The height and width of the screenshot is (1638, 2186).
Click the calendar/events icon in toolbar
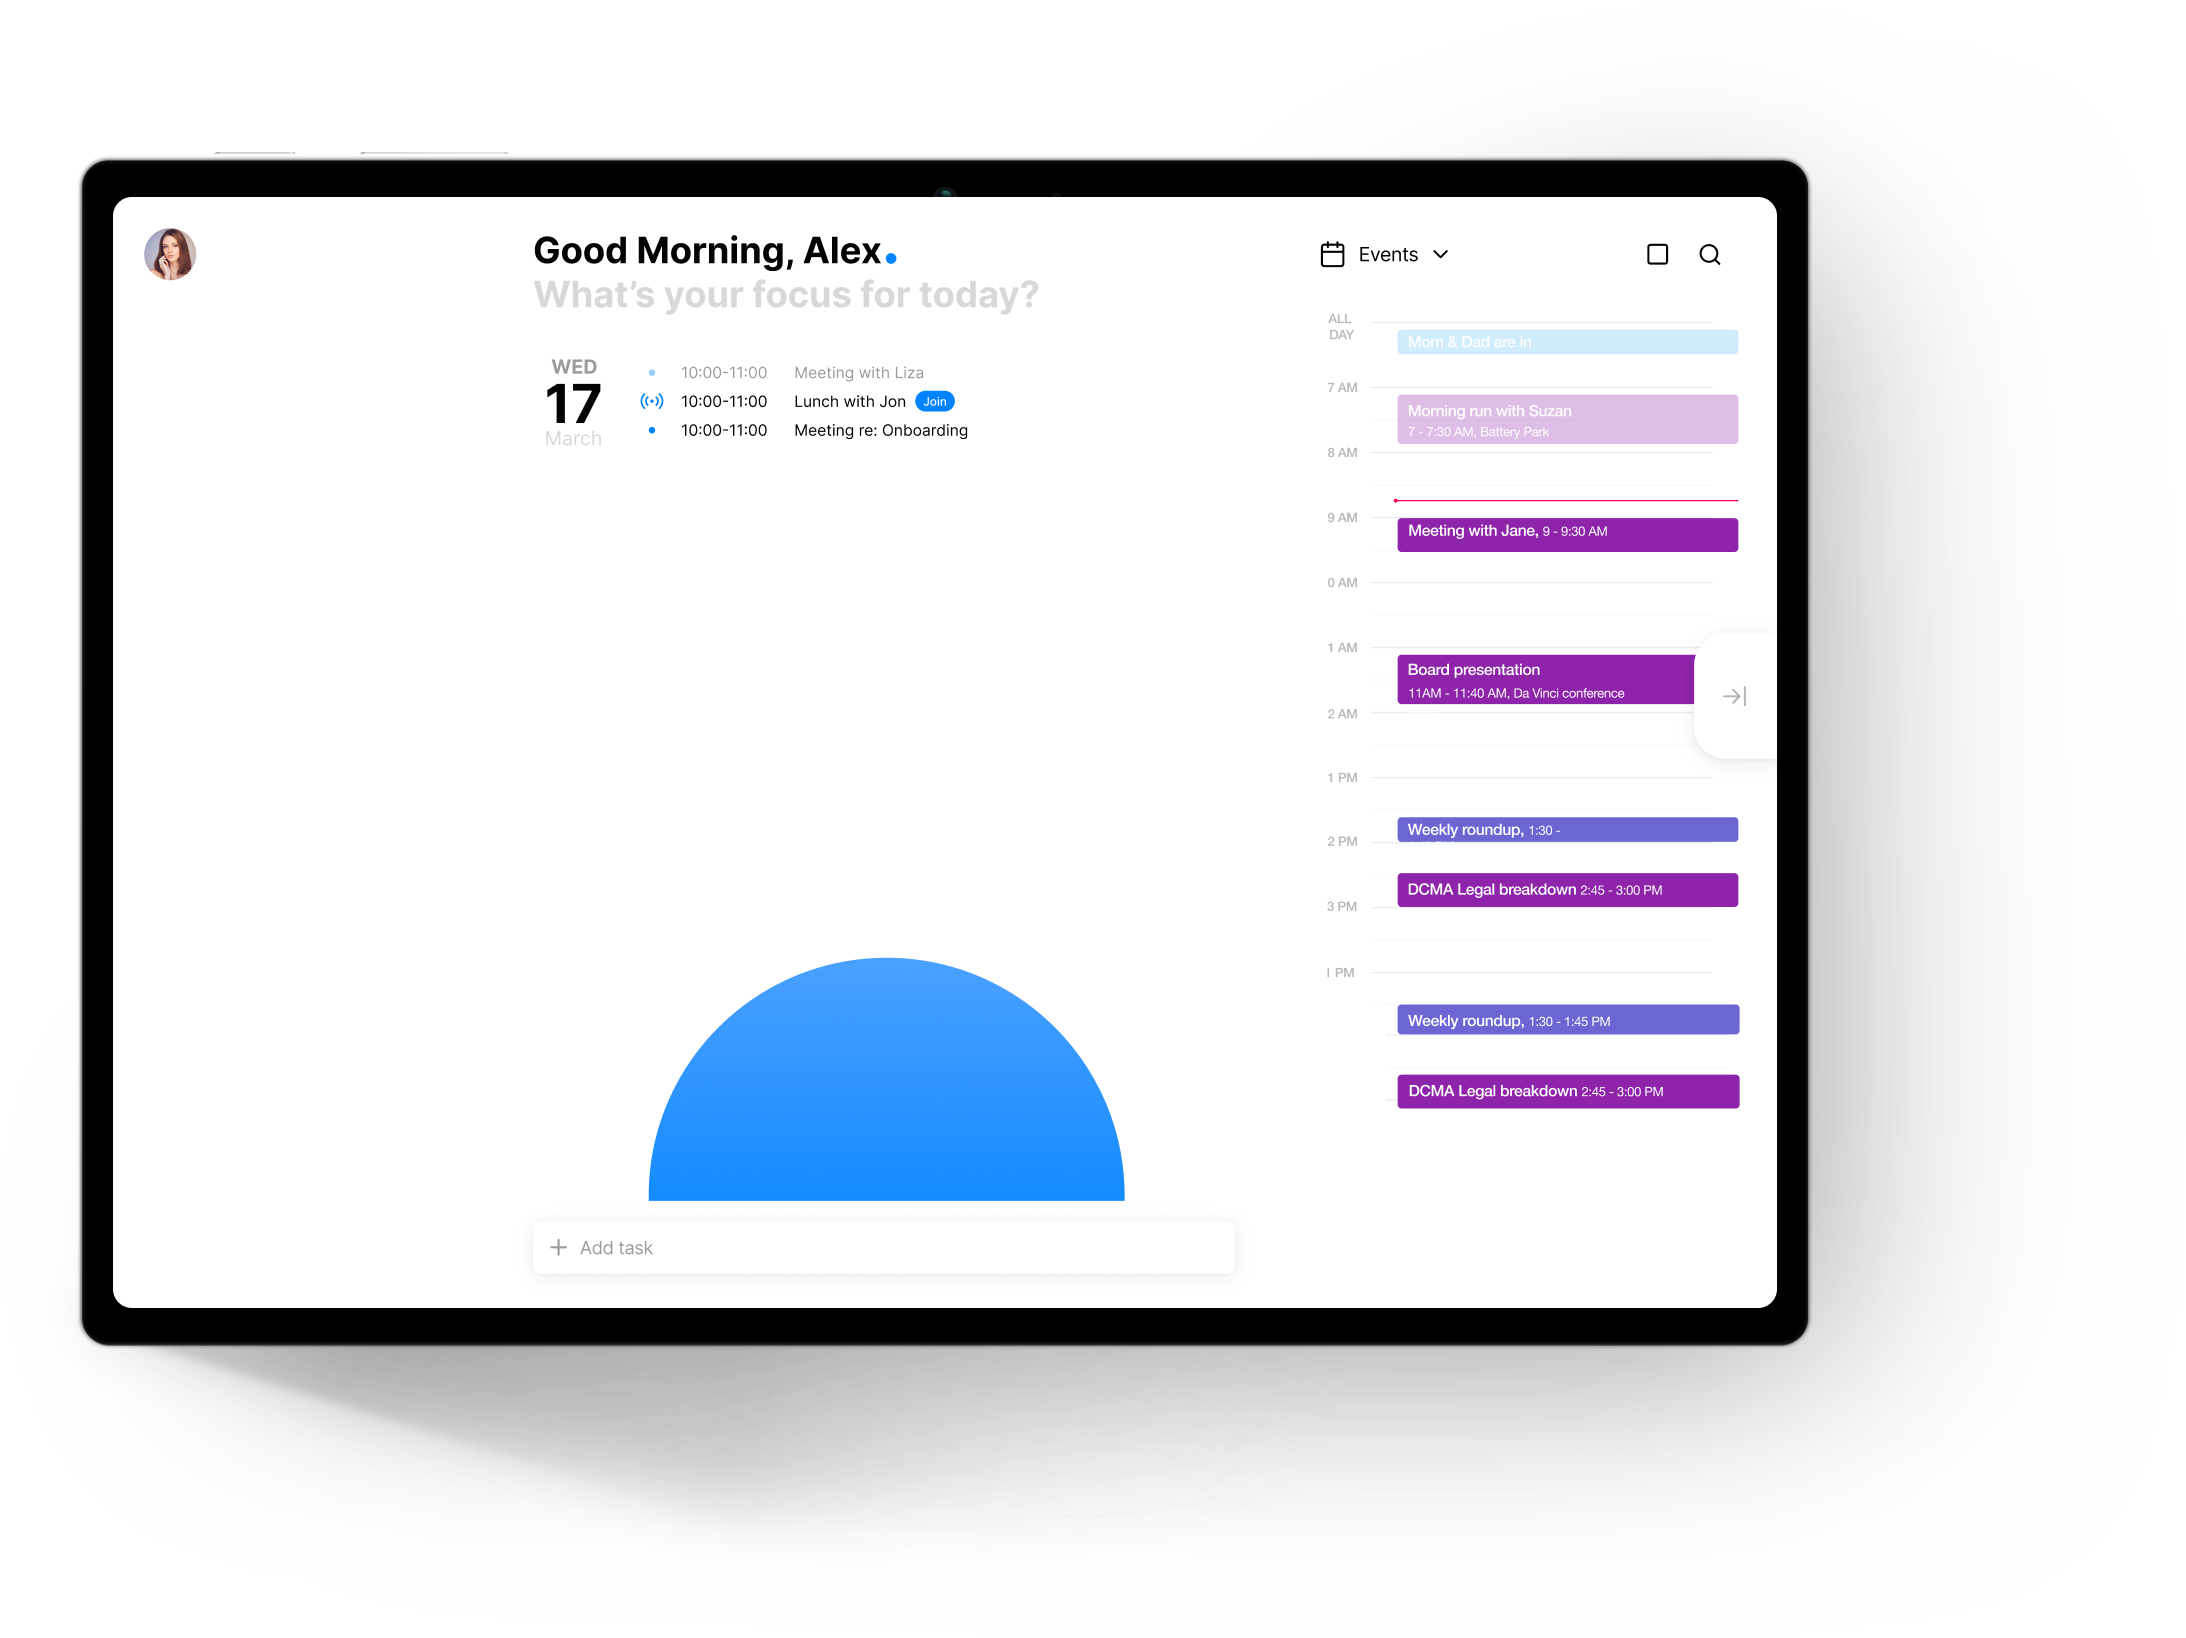[1331, 255]
